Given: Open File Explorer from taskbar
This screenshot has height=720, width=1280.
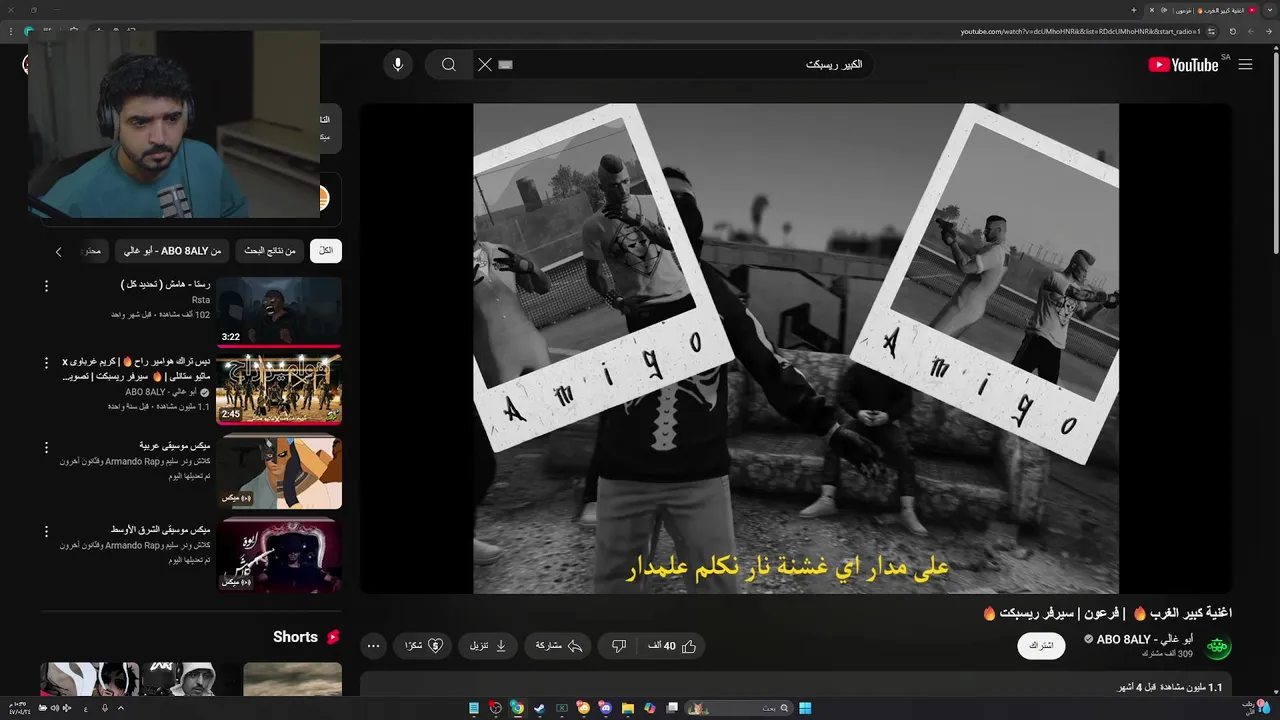Looking at the screenshot, I should 628,708.
